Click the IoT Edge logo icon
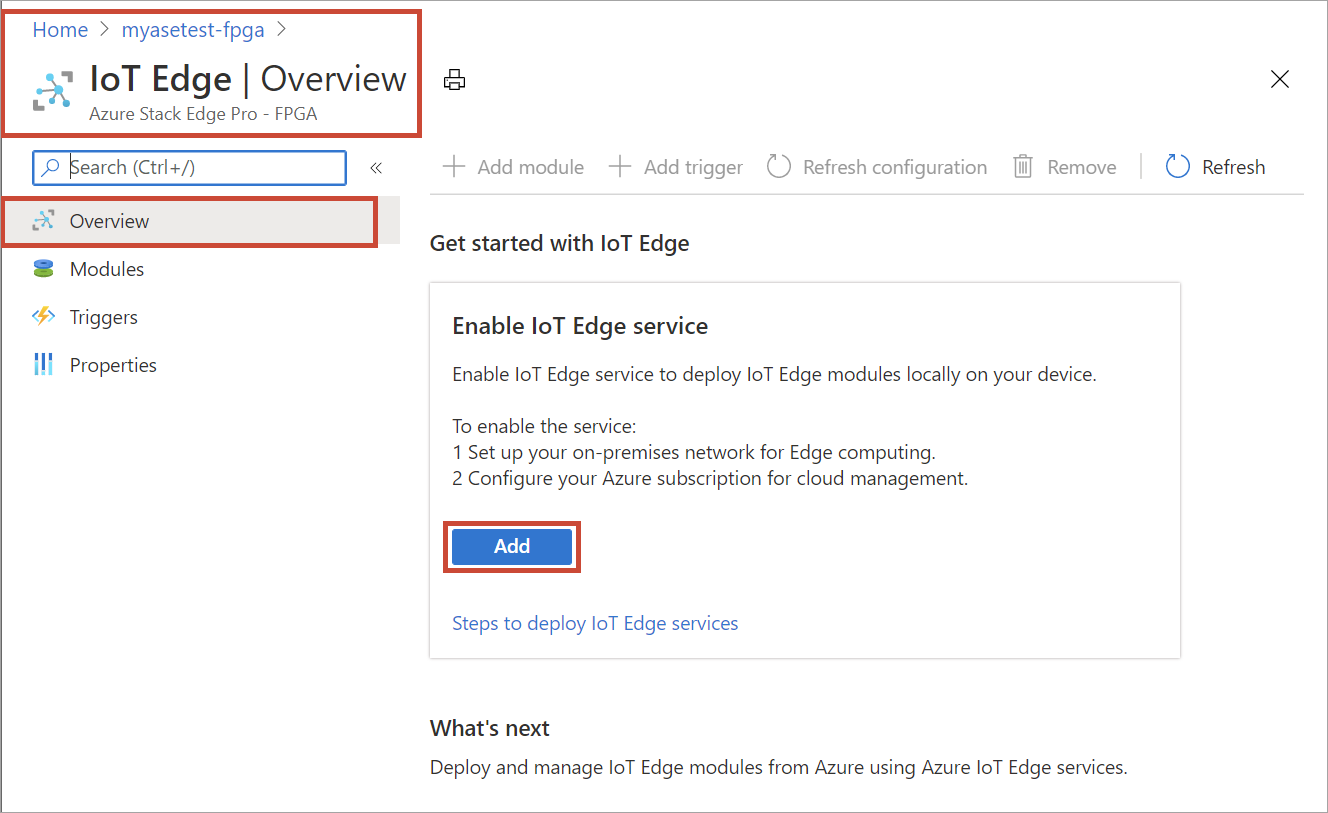The height and width of the screenshot is (813, 1328). tap(53, 90)
